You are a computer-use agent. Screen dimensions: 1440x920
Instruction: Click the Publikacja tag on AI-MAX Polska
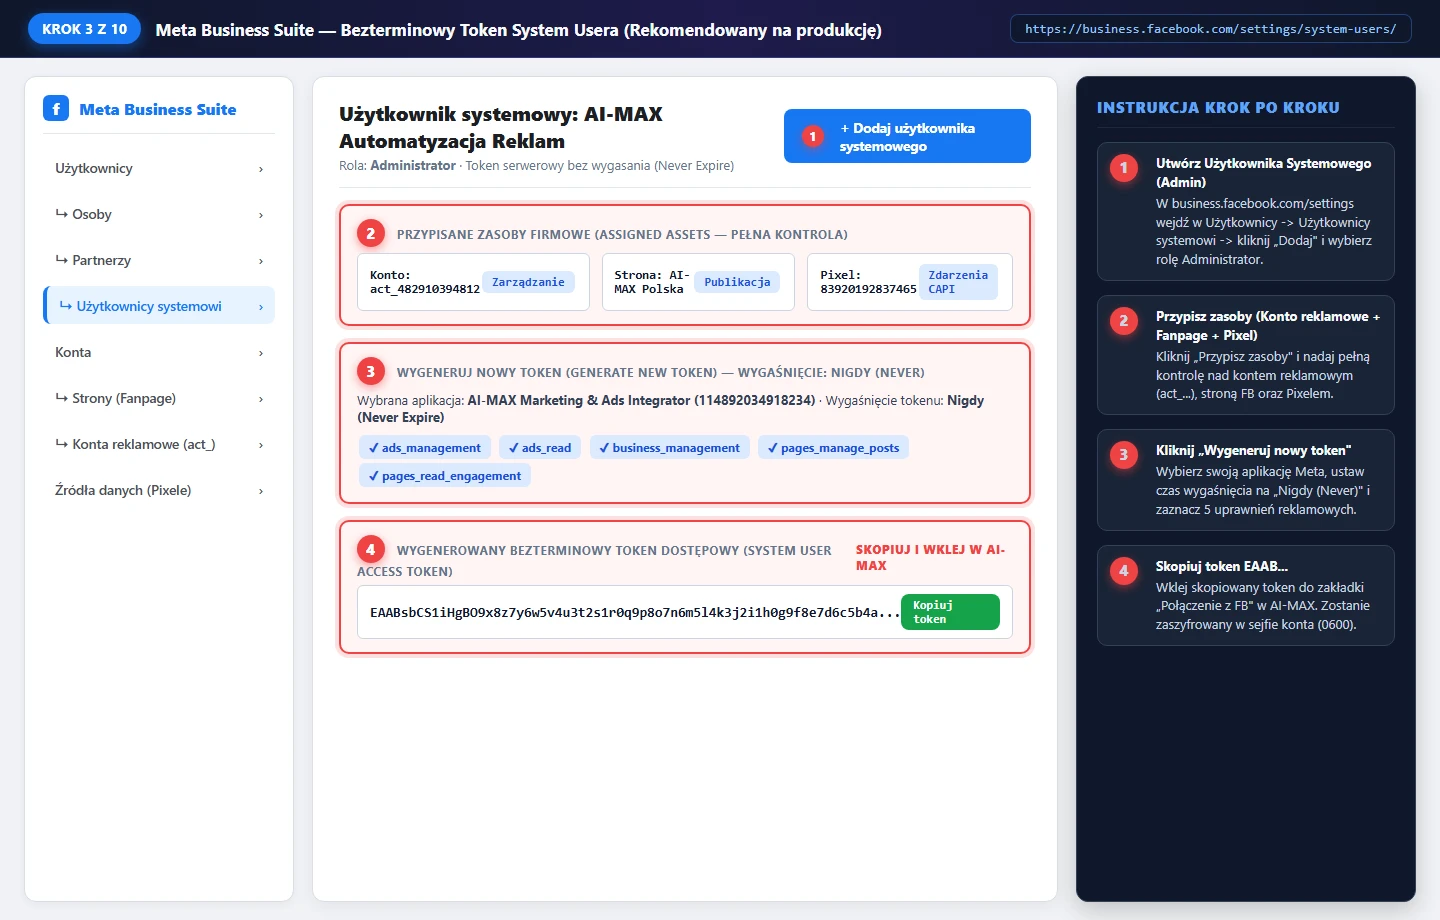[x=737, y=282]
